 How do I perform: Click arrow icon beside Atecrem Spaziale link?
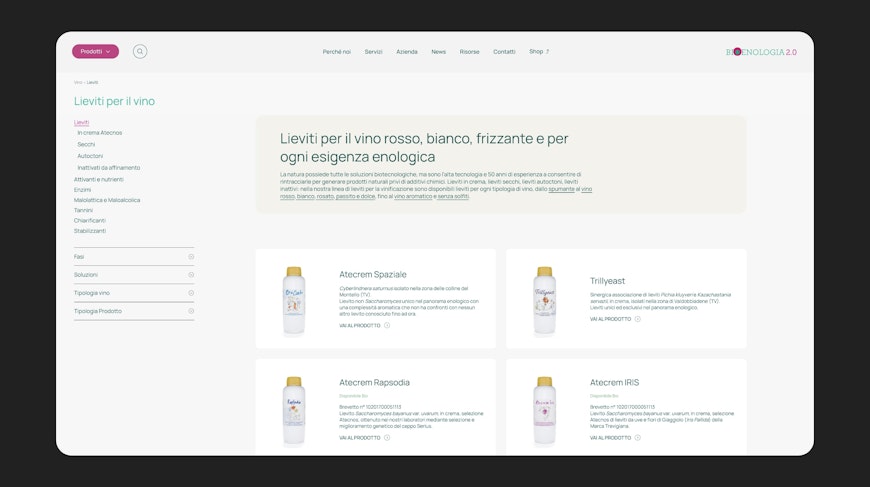387,326
